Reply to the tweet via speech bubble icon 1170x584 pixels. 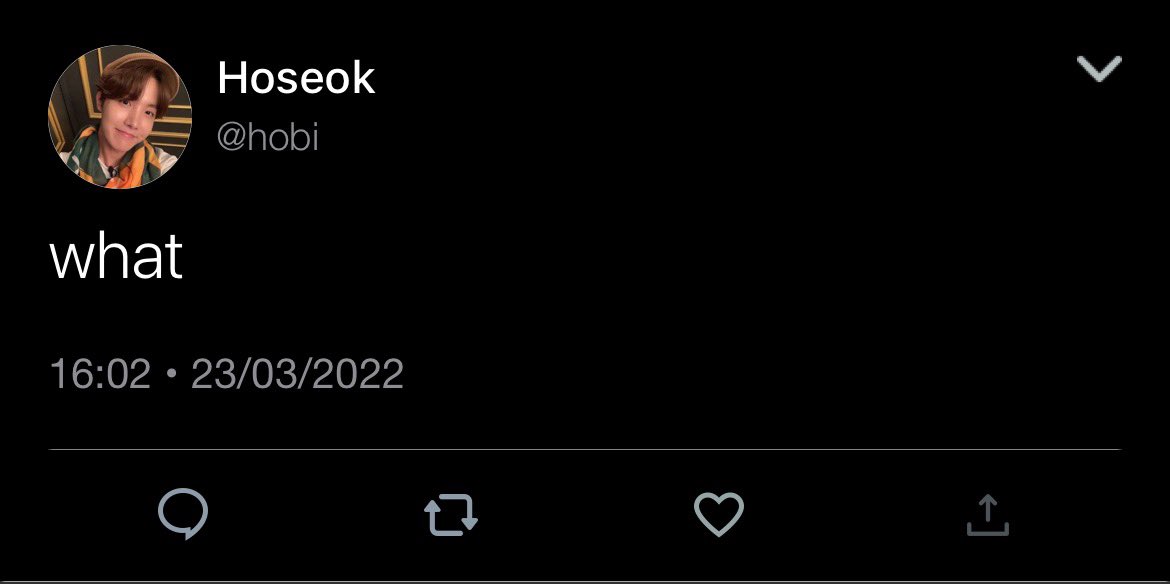(183, 513)
